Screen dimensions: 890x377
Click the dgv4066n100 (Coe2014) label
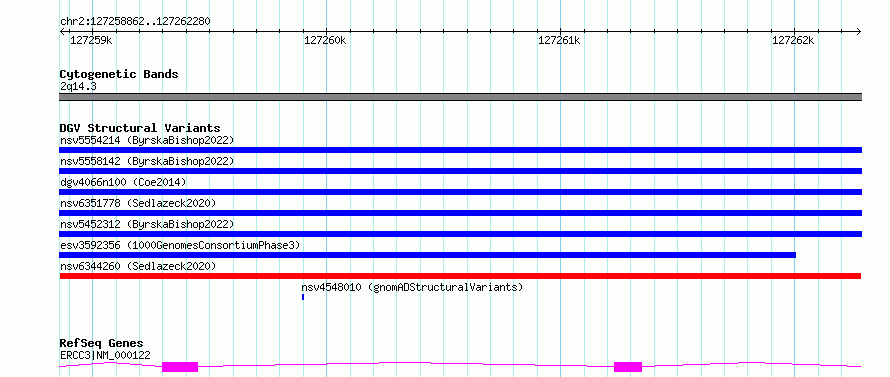tap(123, 182)
